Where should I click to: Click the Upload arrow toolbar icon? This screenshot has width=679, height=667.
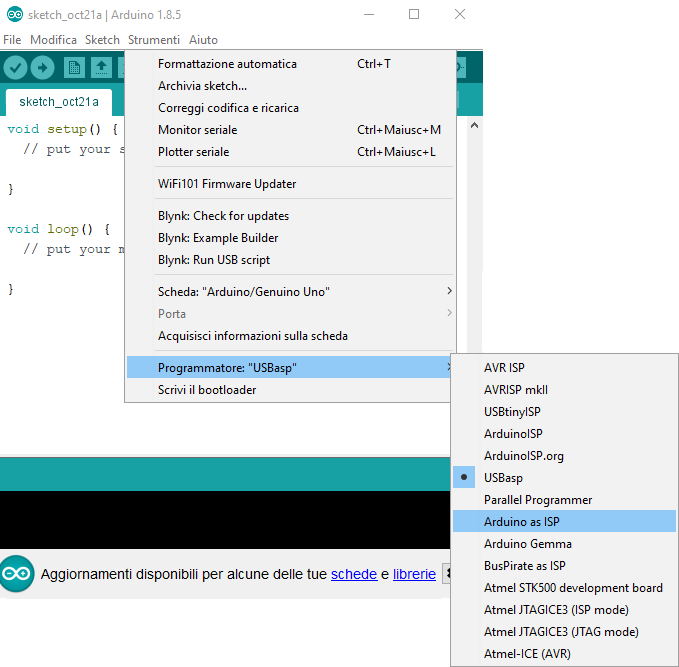tap(42, 68)
